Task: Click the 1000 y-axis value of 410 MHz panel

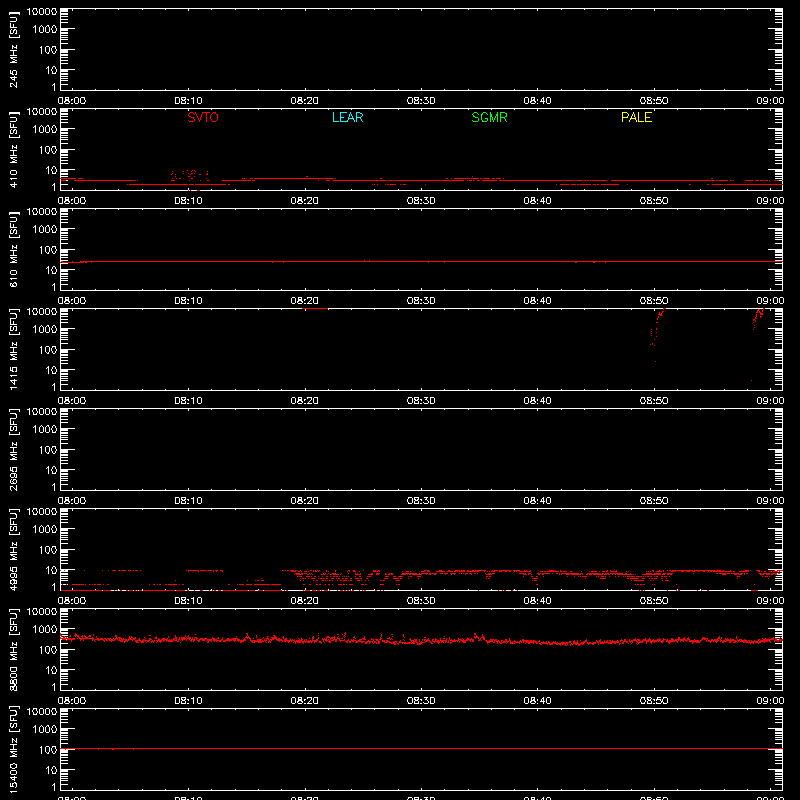Action: [x=44, y=130]
